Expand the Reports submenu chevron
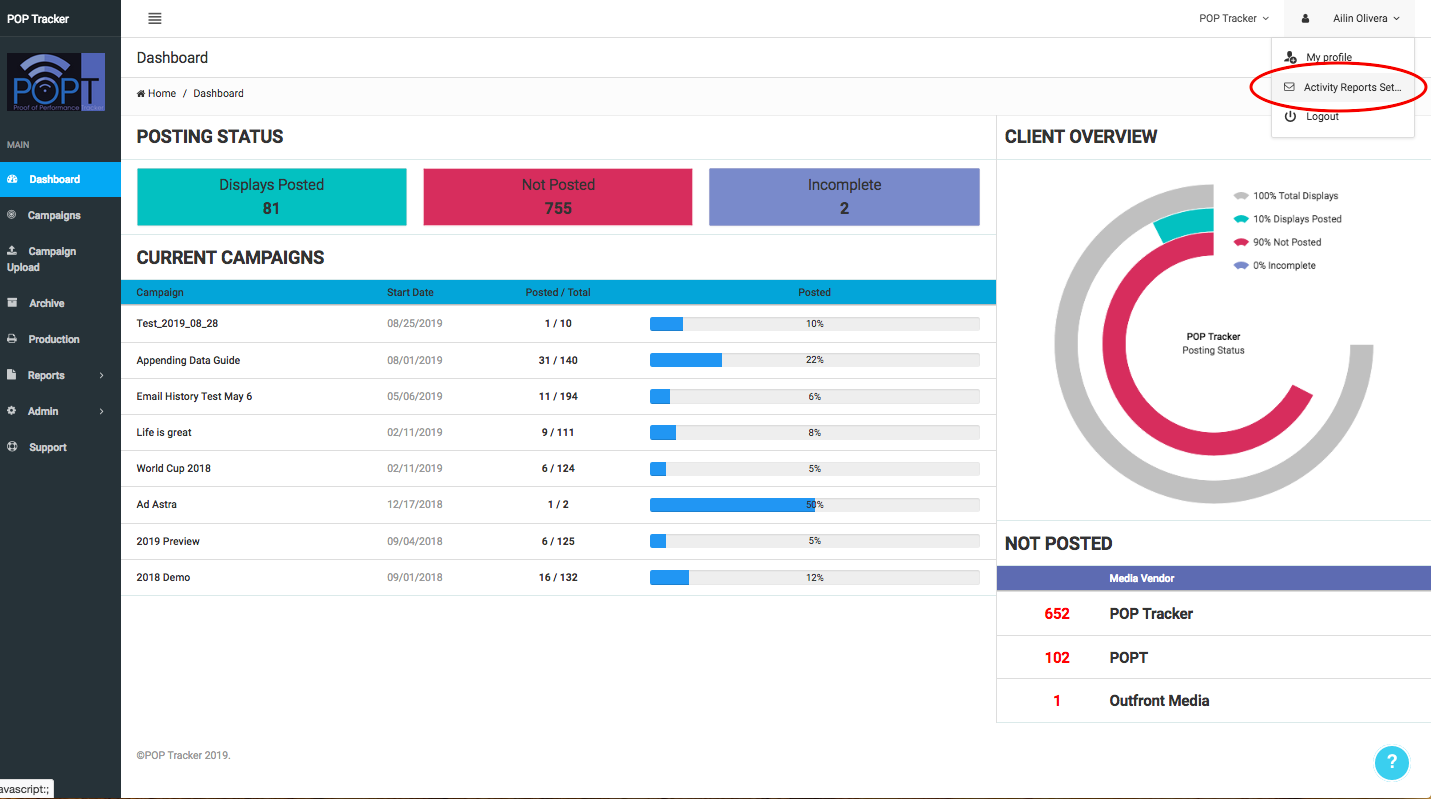1431x799 pixels. 102,376
